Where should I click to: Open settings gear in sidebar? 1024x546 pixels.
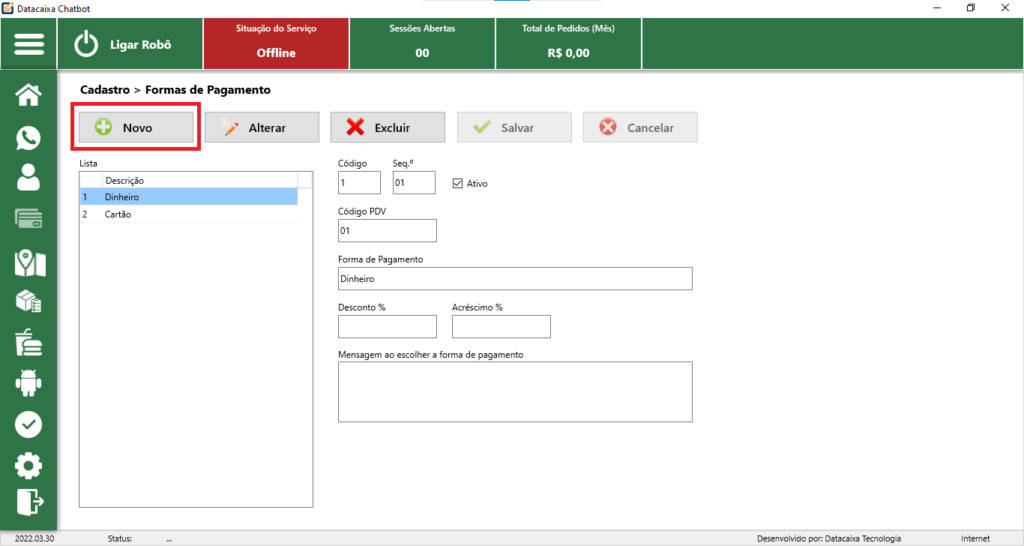(29, 465)
